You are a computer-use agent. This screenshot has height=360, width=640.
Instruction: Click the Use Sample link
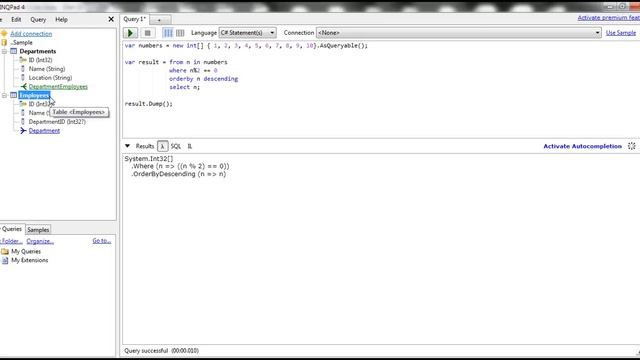click(x=621, y=33)
